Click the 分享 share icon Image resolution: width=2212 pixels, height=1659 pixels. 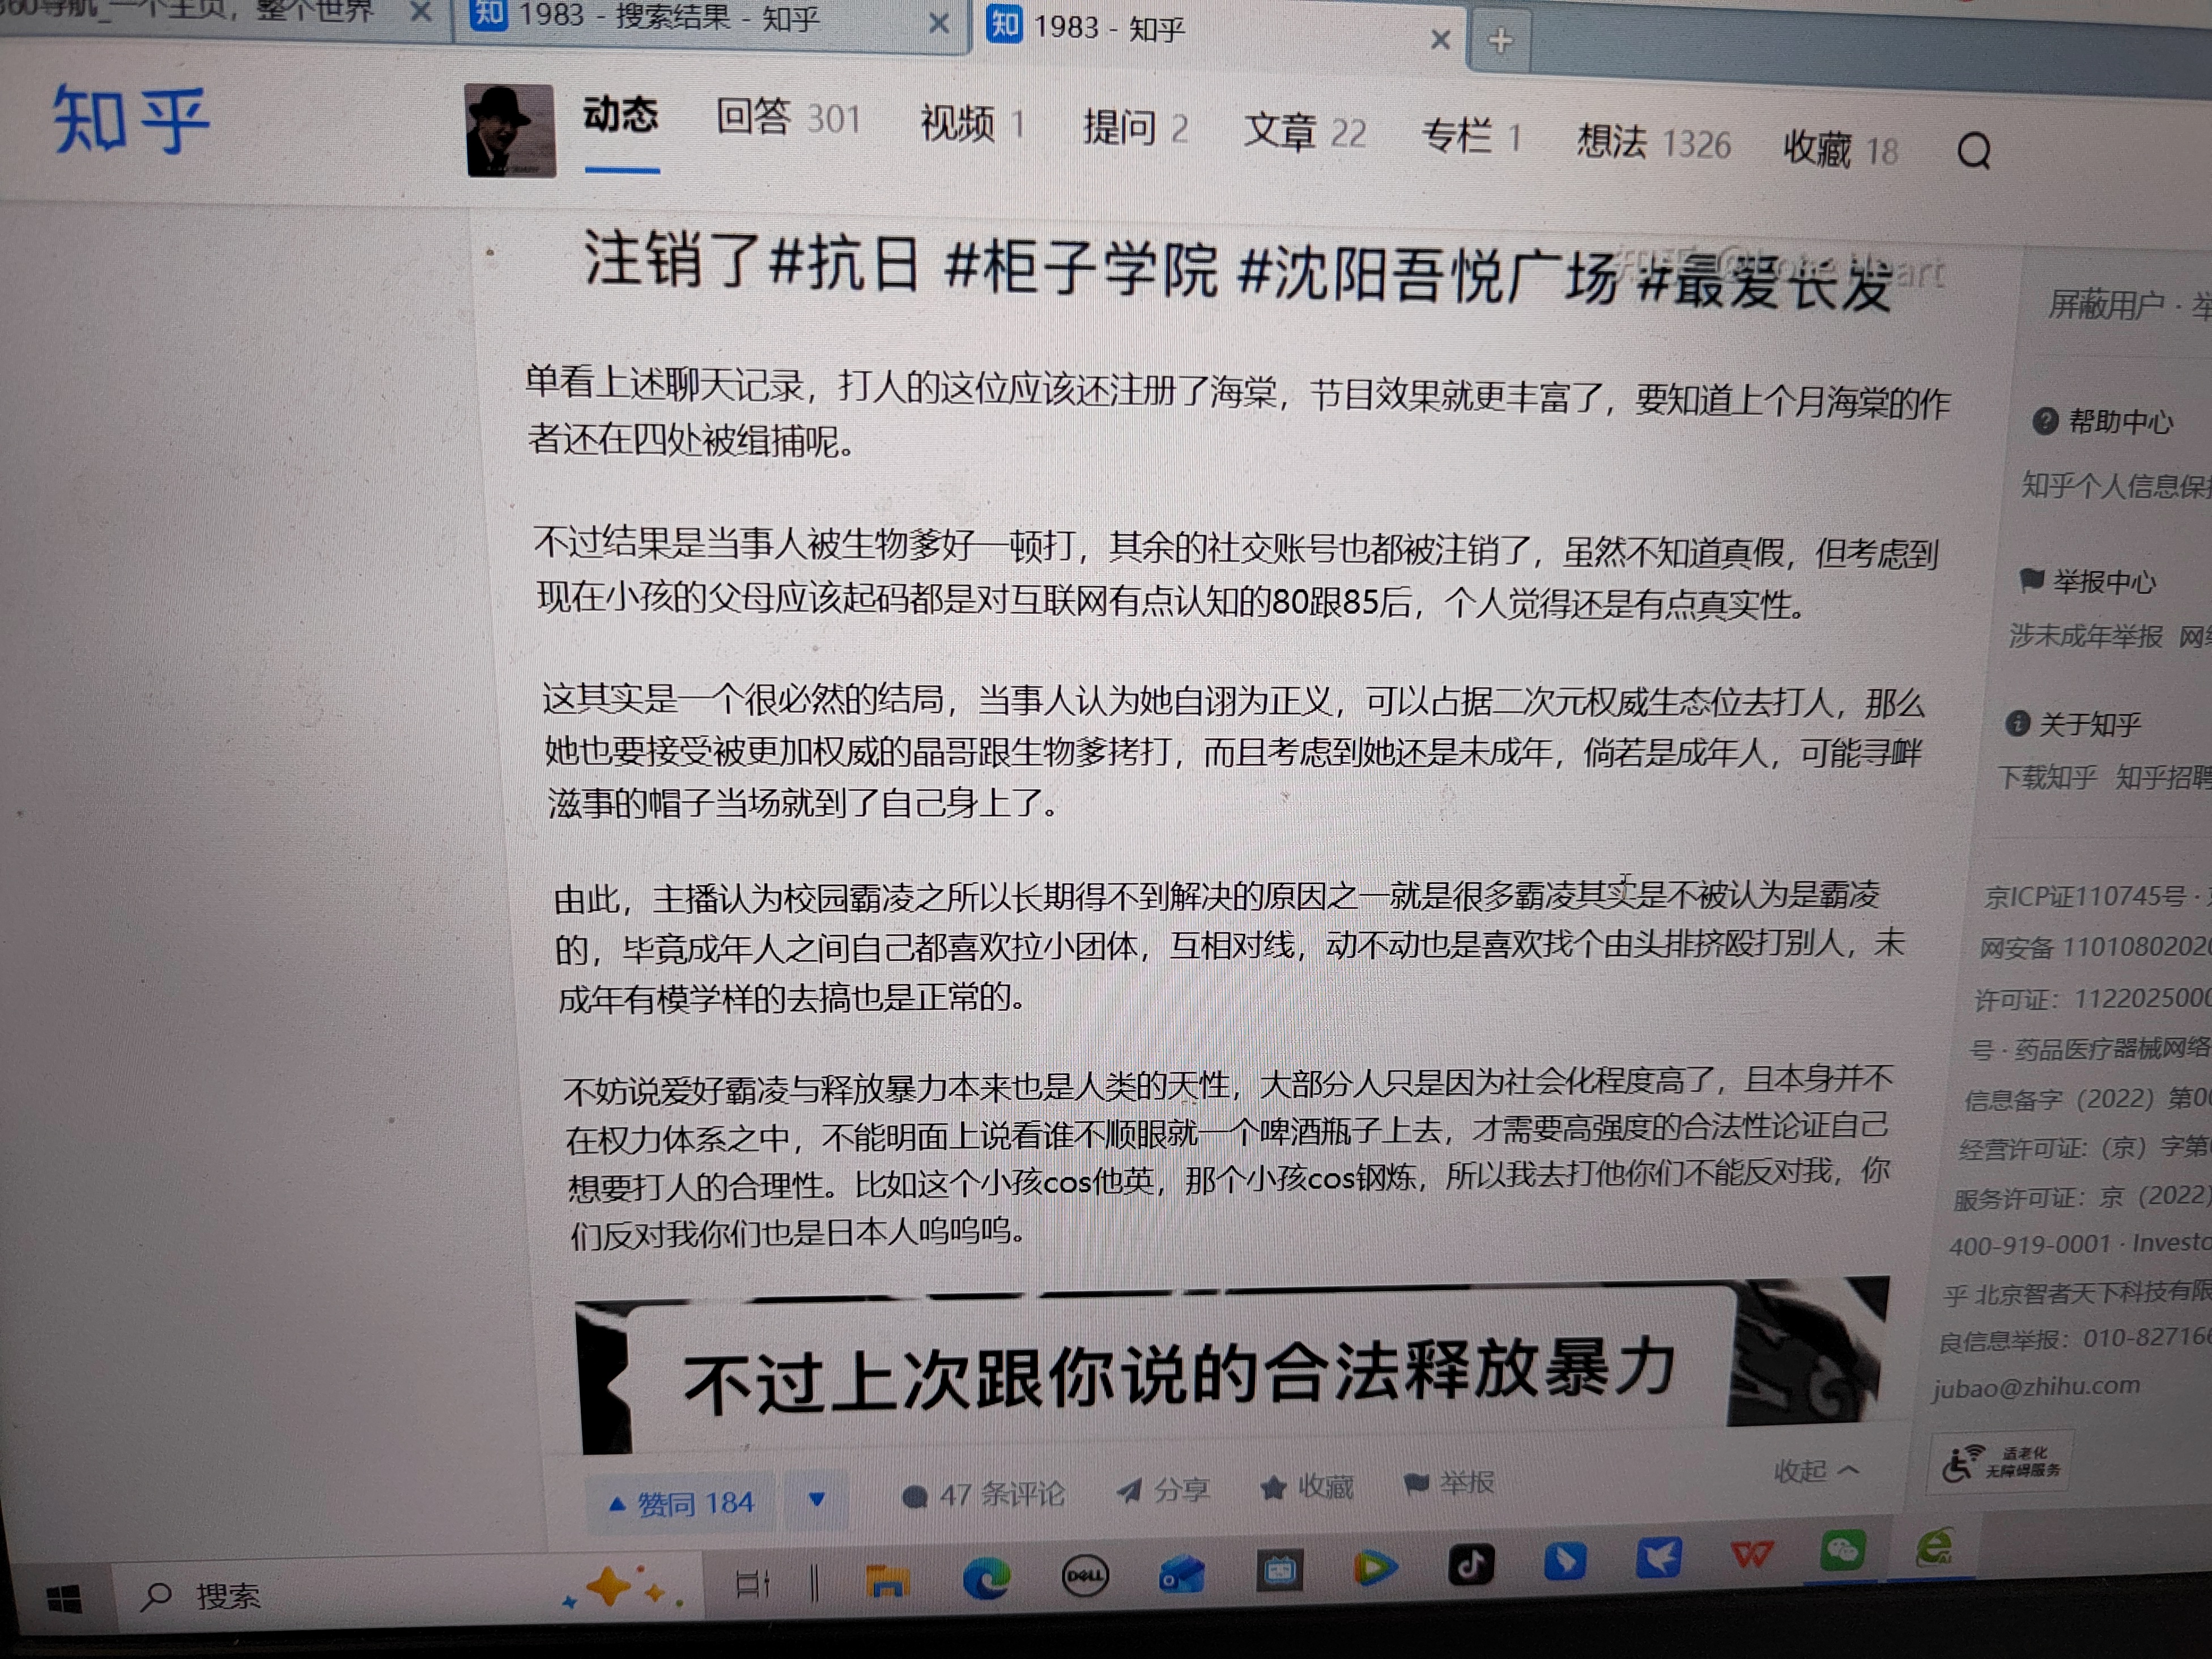pos(1162,1490)
